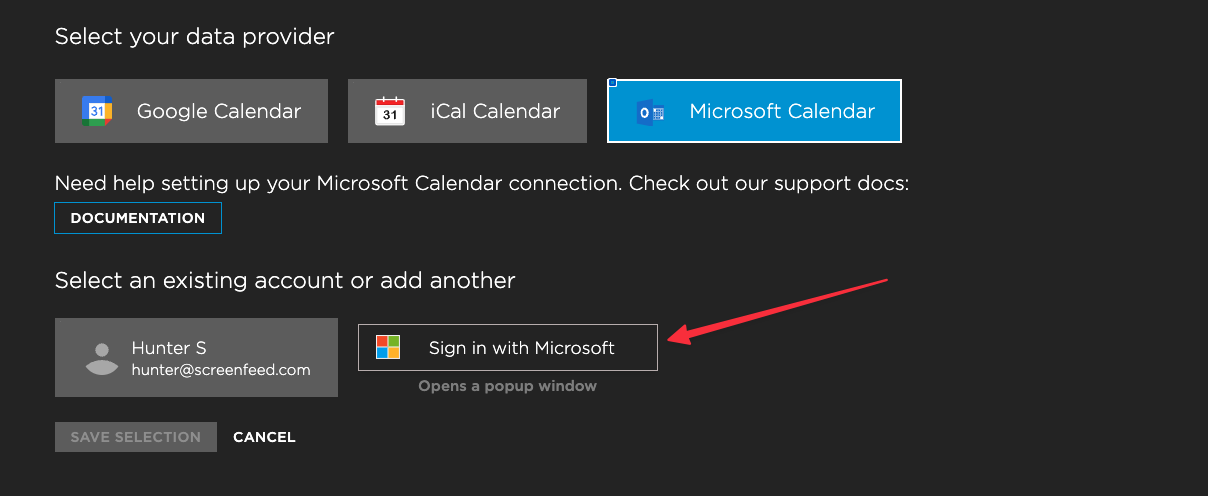
Task: Choose the Google Calendar provider label
Action: coord(218,111)
